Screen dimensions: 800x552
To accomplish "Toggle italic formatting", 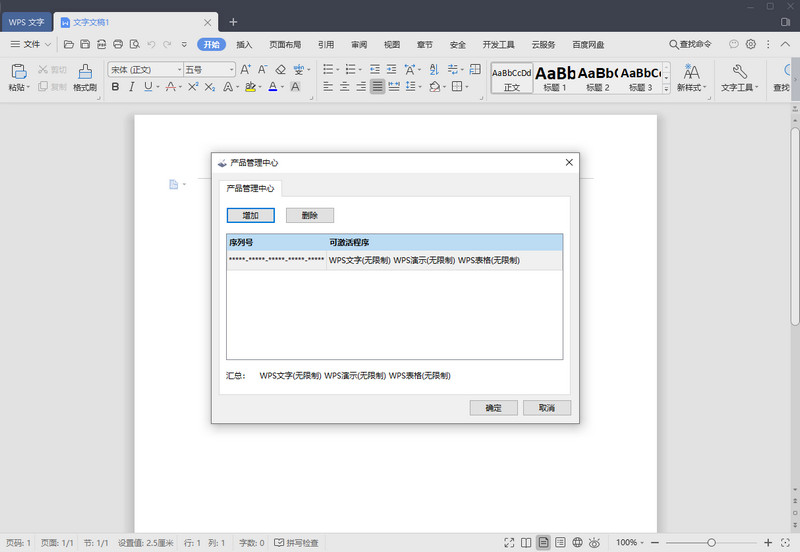I will (x=132, y=87).
